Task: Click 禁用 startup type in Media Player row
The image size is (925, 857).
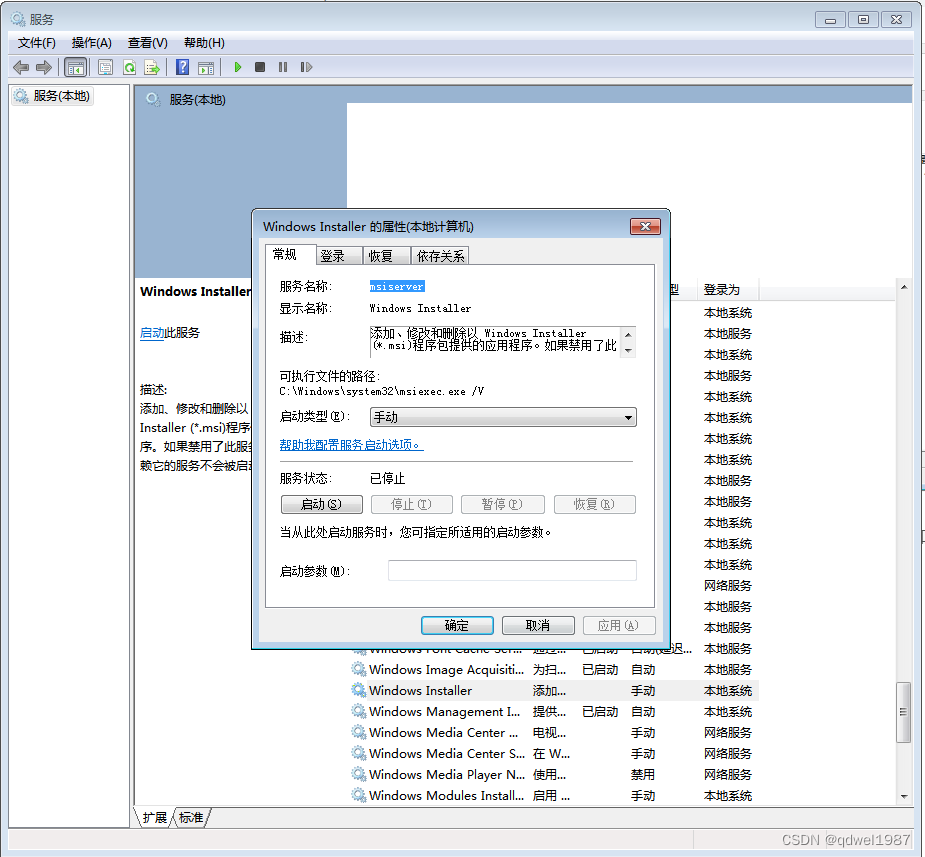Action: [x=643, y=774]
